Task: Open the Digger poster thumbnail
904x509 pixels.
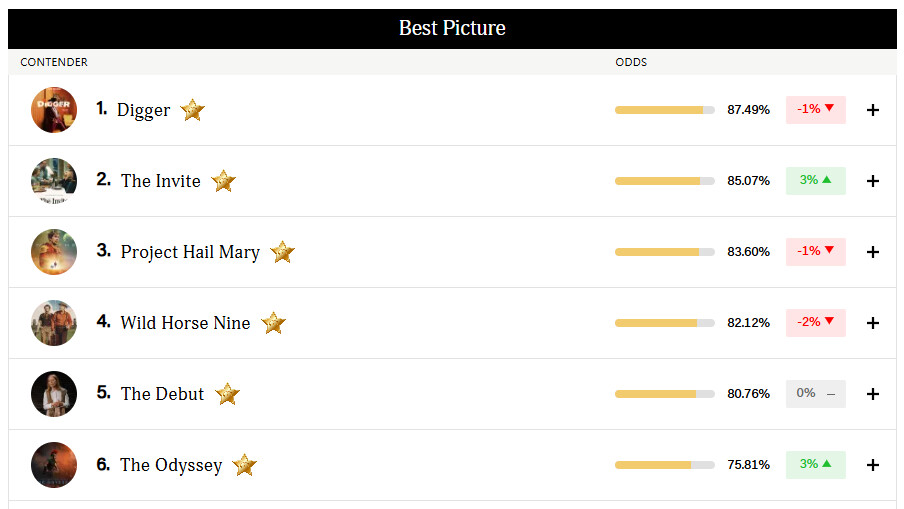Action: tap(54, 110)
